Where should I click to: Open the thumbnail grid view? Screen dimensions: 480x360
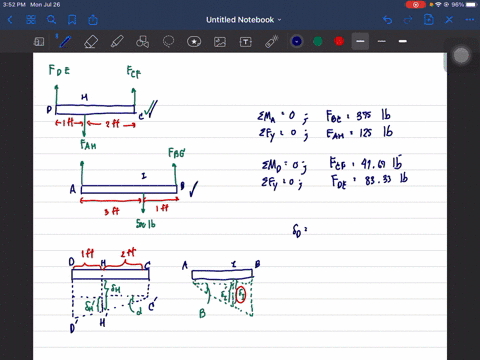tap(31, 20)
